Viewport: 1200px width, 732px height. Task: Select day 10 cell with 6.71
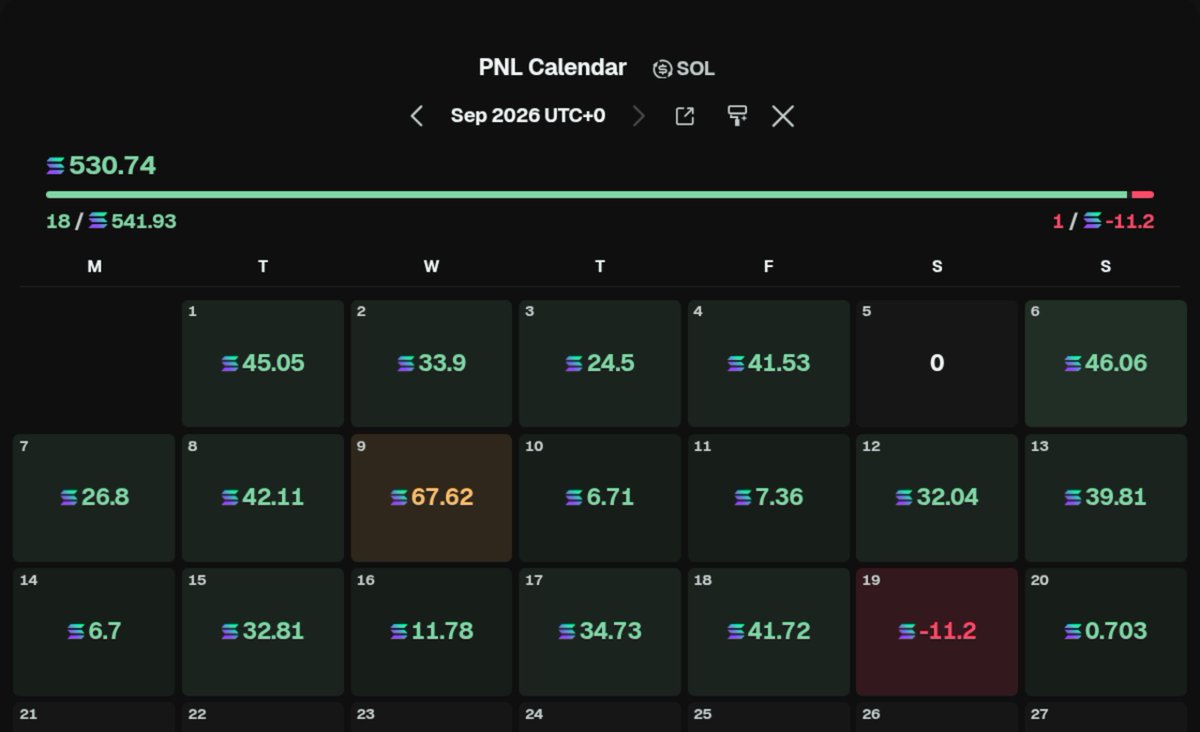[x=600, y=498]
